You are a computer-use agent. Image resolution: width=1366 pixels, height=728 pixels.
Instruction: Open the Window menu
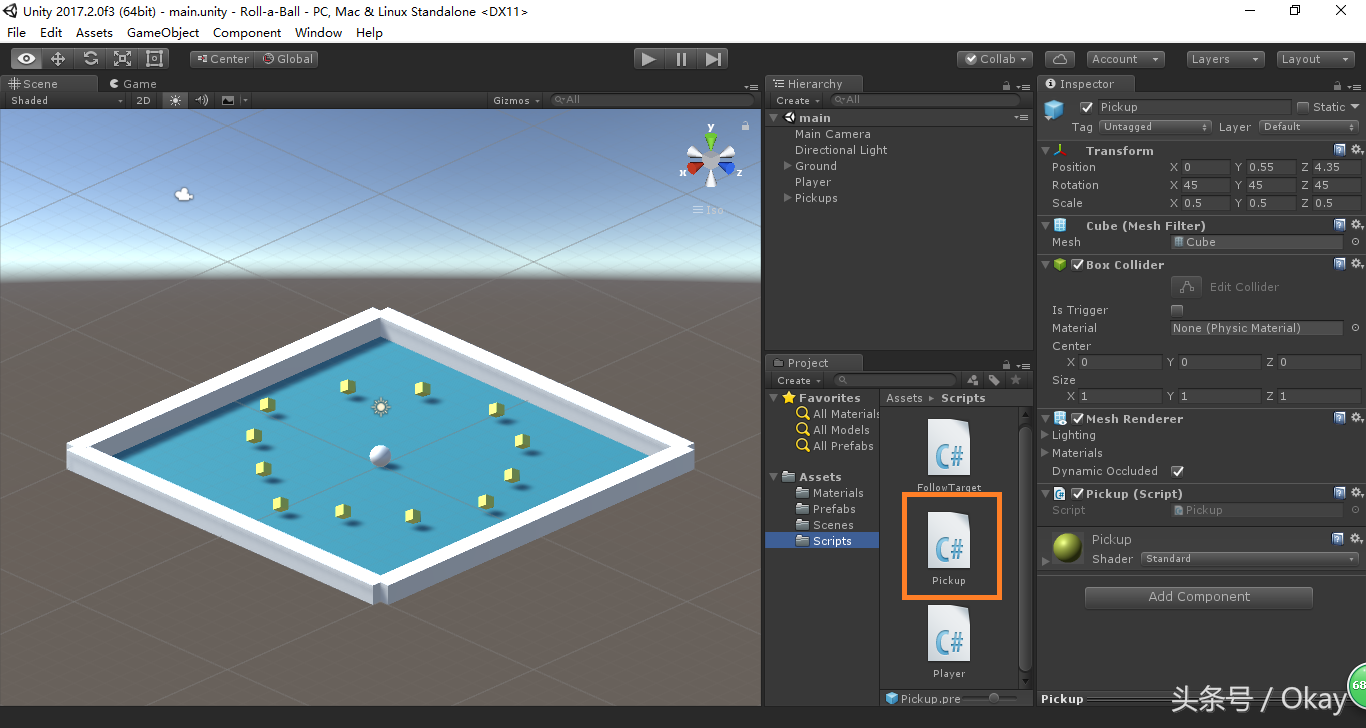click(319, 32)
